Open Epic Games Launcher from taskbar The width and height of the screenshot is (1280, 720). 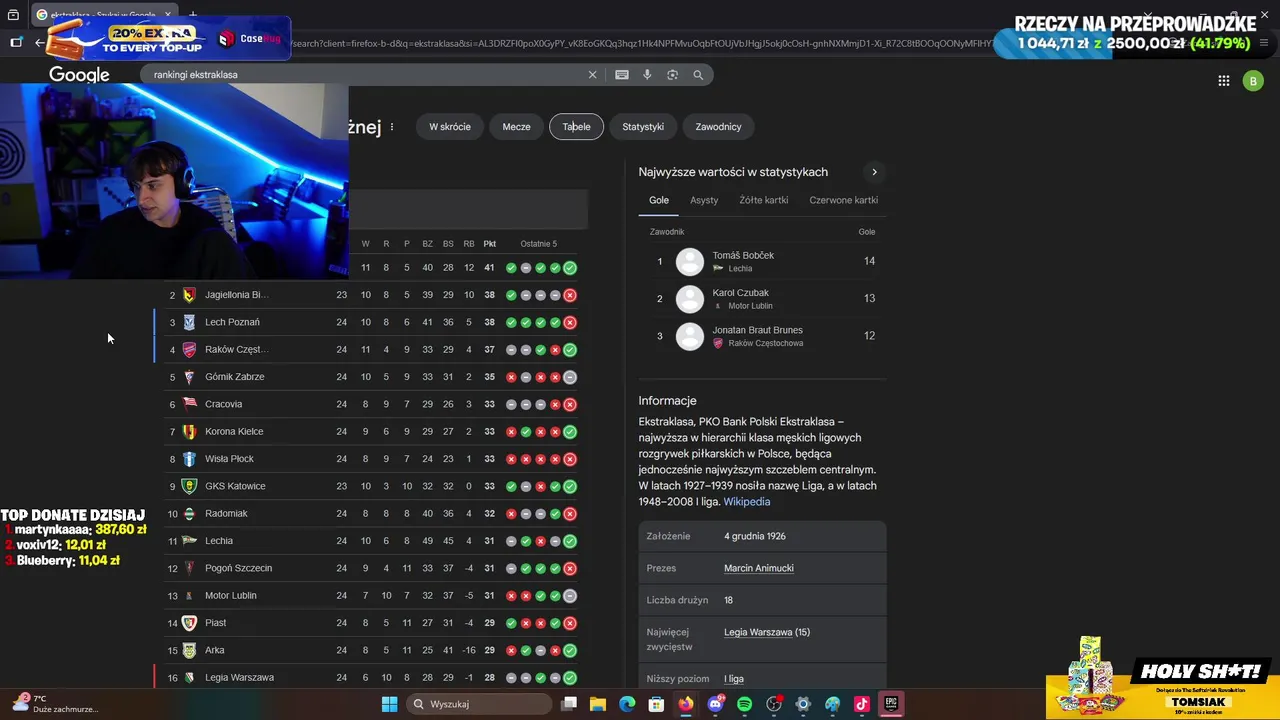click(891, 704)
